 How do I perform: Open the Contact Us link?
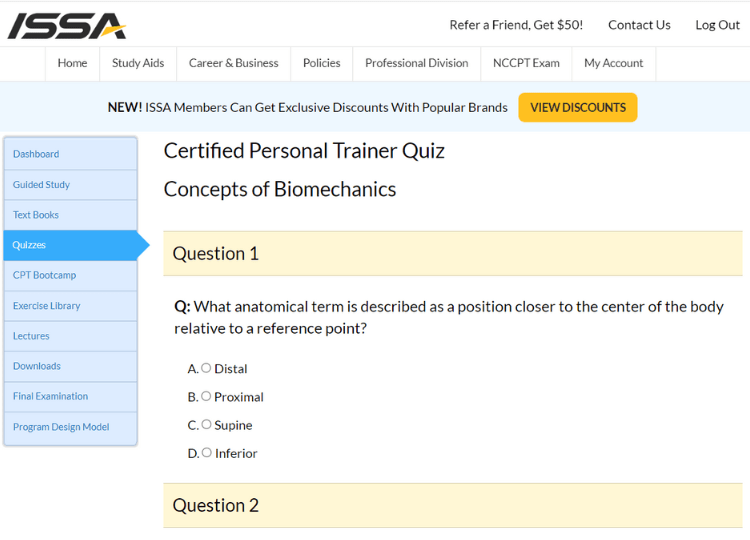(x=639, y=25)
